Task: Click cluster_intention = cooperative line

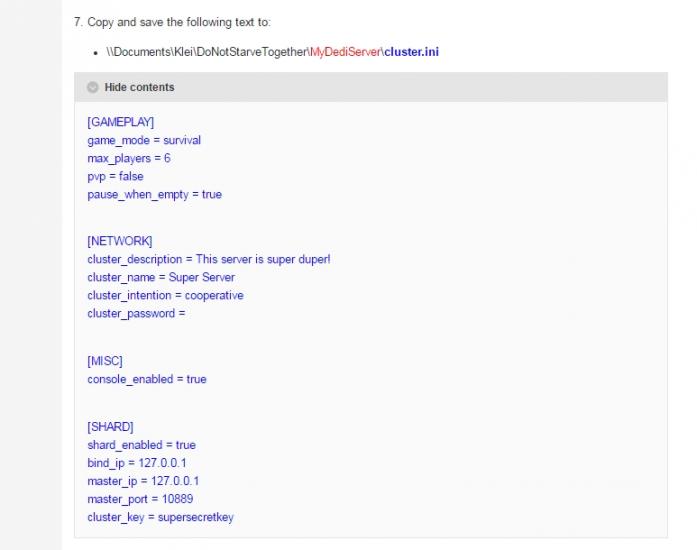Action: 165,295
